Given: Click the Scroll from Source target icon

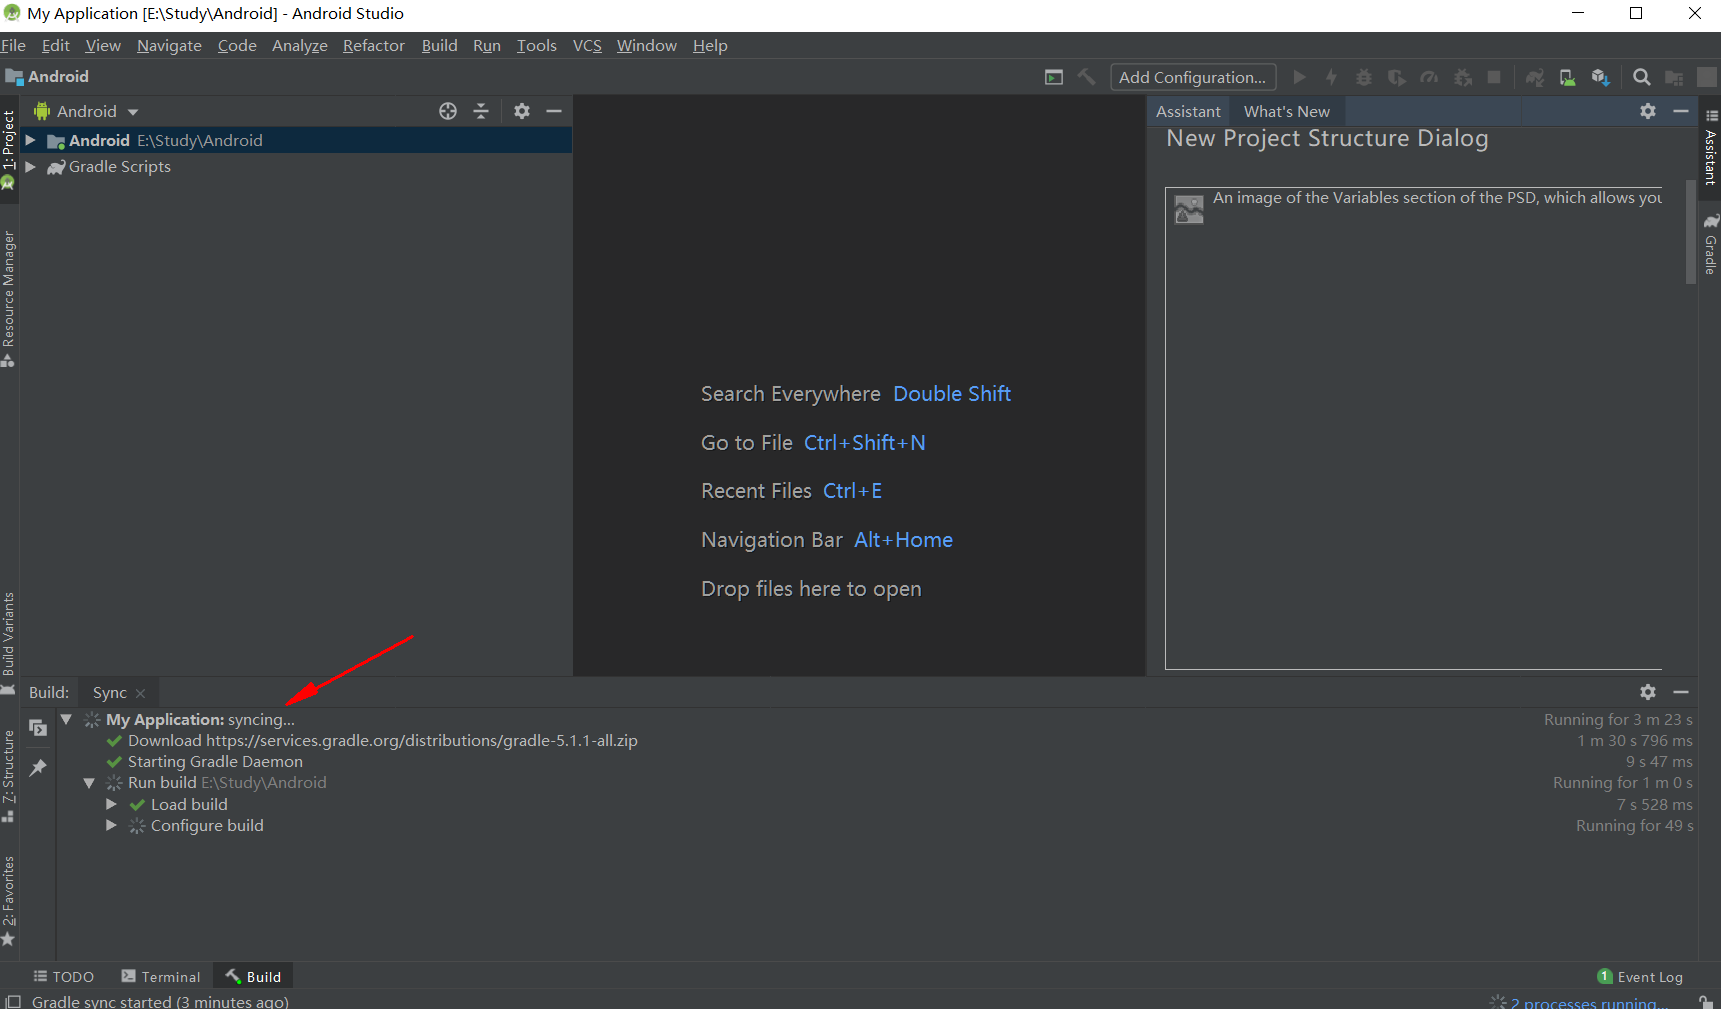Looking at the screenshot, I should [448, 111].
